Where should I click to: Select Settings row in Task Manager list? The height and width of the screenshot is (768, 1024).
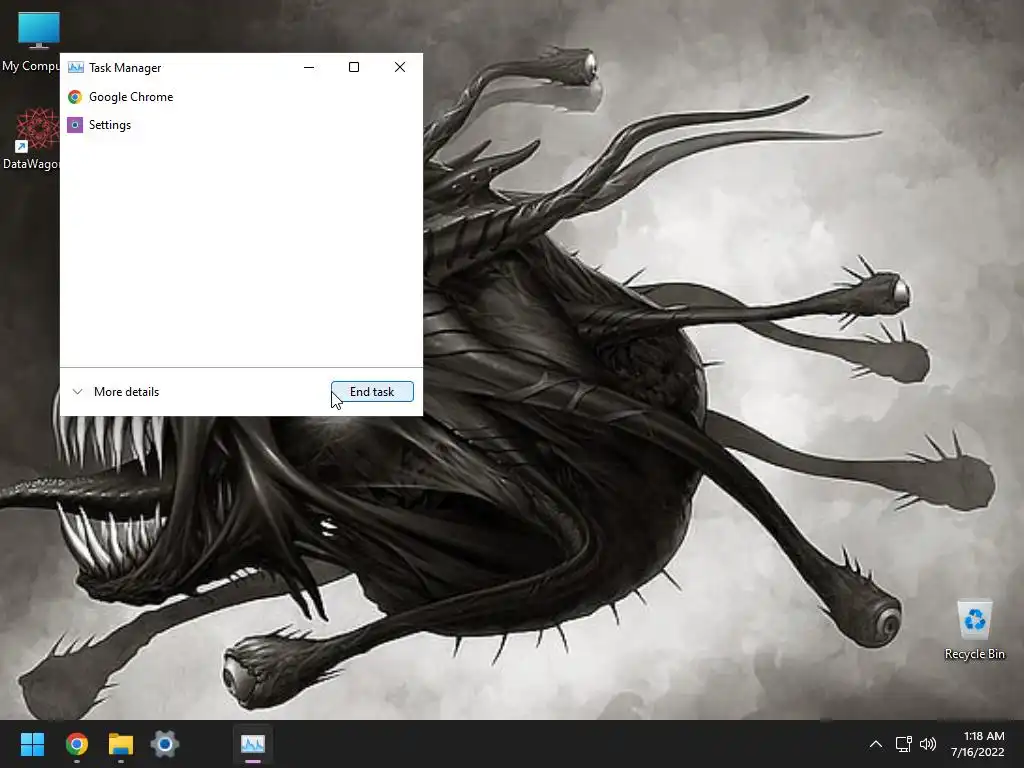point(241,125)
